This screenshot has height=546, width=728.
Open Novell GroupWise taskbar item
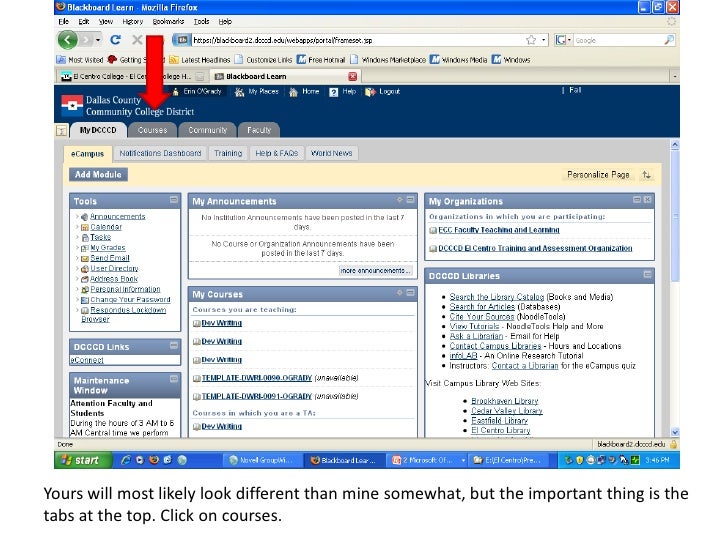pyautogui.click(x=262, y=460)
